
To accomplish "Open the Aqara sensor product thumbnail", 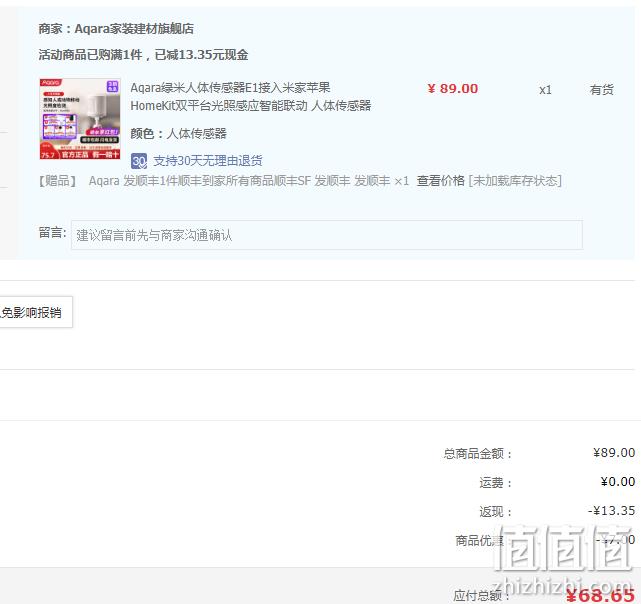I will point(80,119).
